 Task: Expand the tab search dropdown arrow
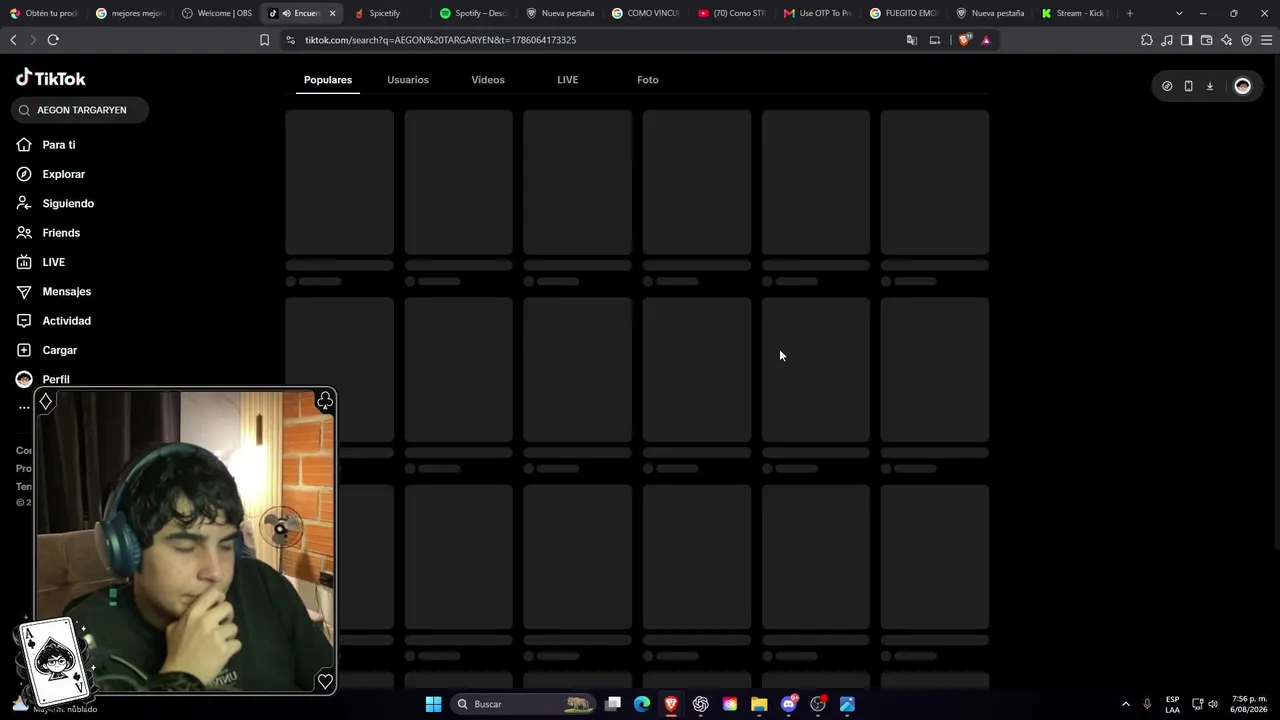coord(1179,13)
